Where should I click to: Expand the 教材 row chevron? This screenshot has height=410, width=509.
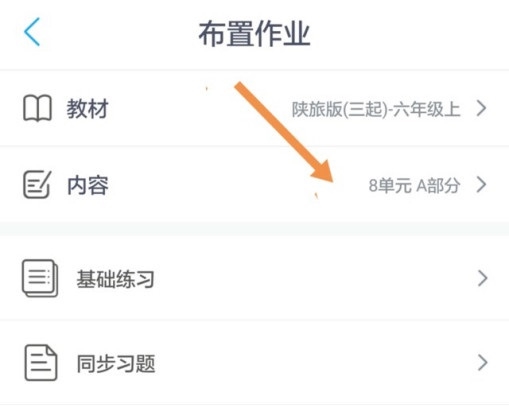[481, 108]
